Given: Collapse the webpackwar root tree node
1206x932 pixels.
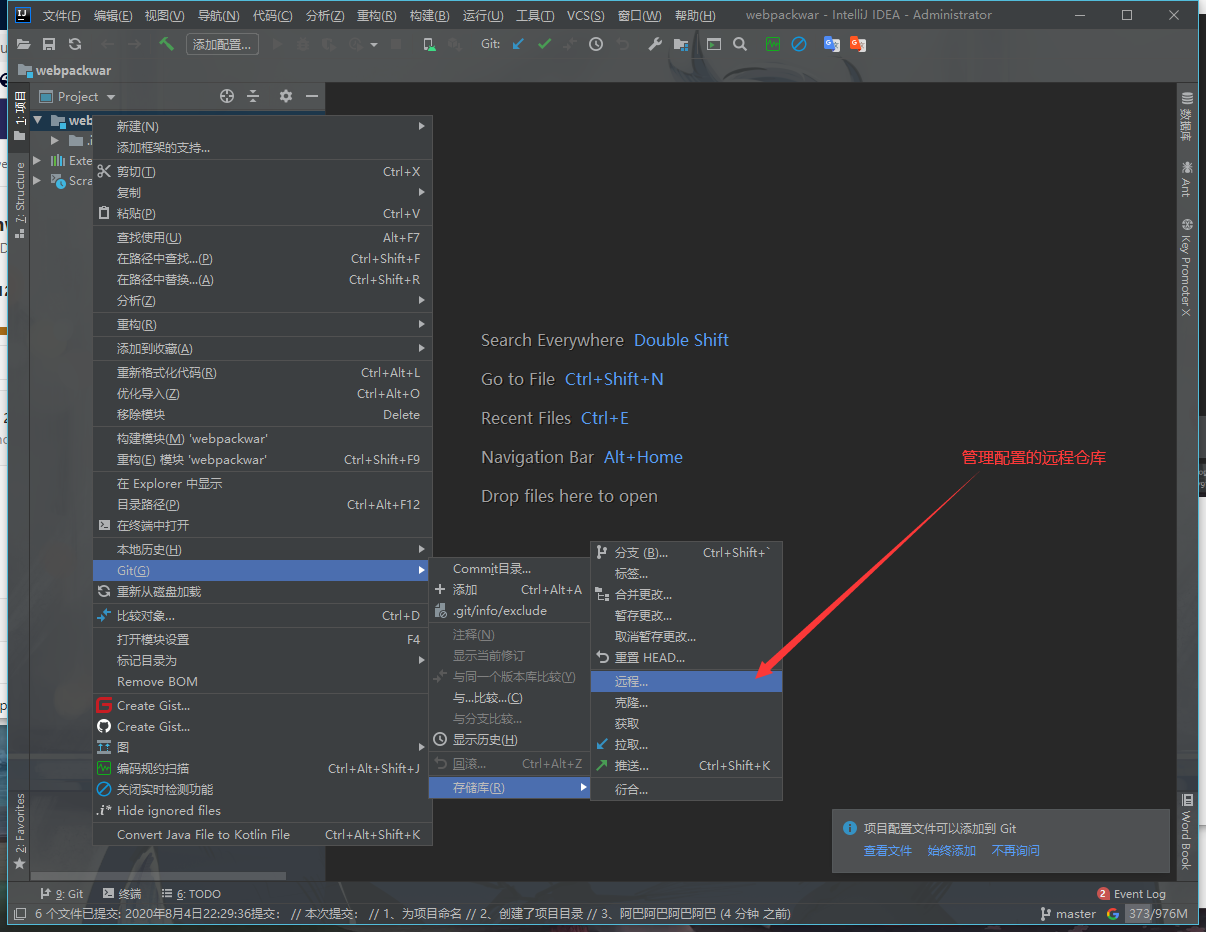Looking at the screenshot, I should point(38,121).
